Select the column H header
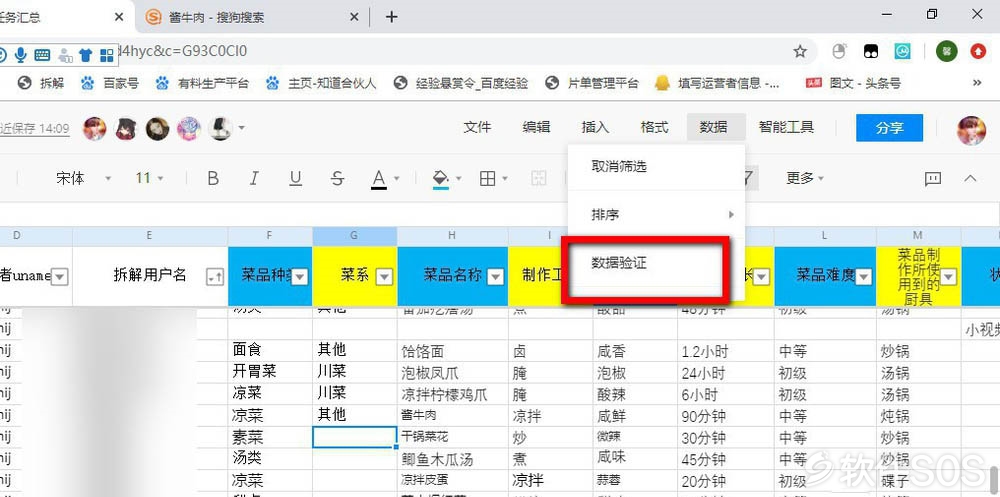This screenshot has width=1000, height=497. click(x=452, y=236)
